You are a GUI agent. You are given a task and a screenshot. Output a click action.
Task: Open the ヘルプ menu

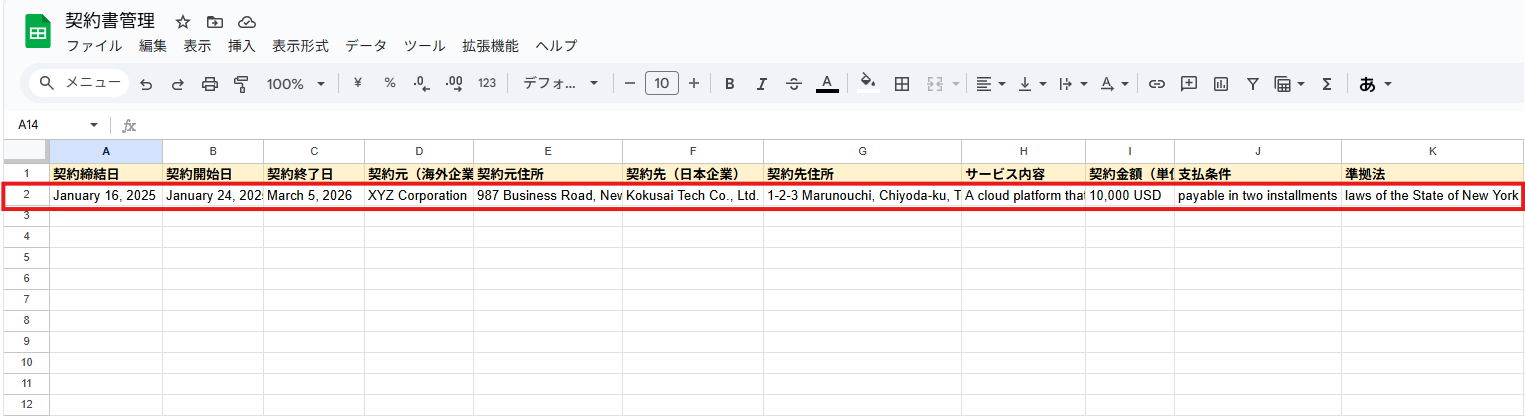[556, 46]
